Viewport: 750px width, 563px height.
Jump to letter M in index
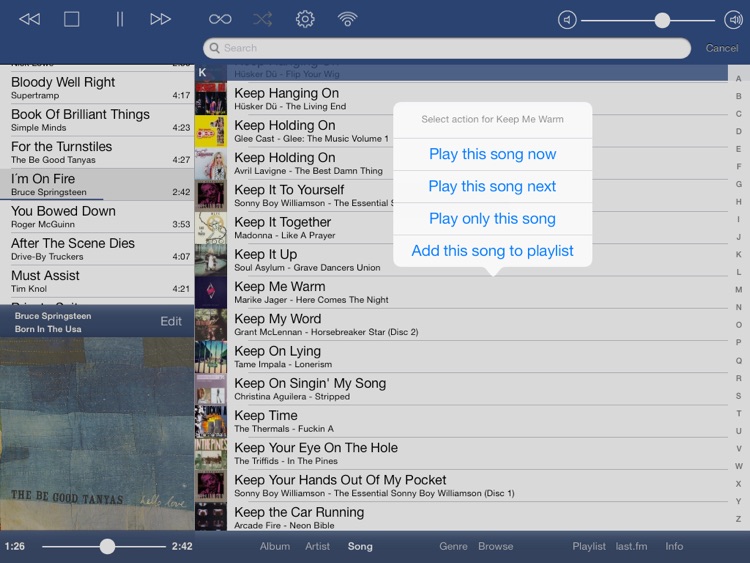739,289
